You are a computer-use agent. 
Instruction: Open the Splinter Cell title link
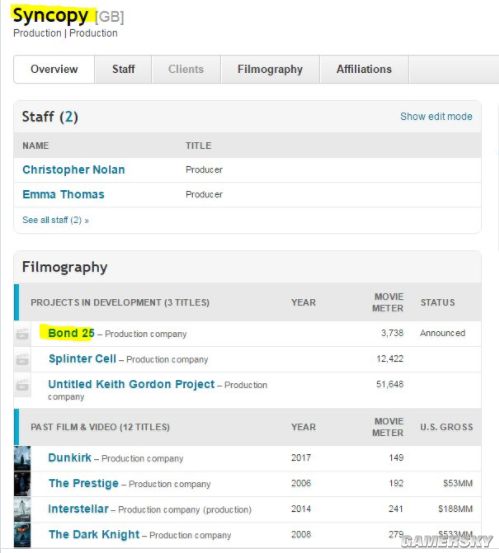pos(83,359)
